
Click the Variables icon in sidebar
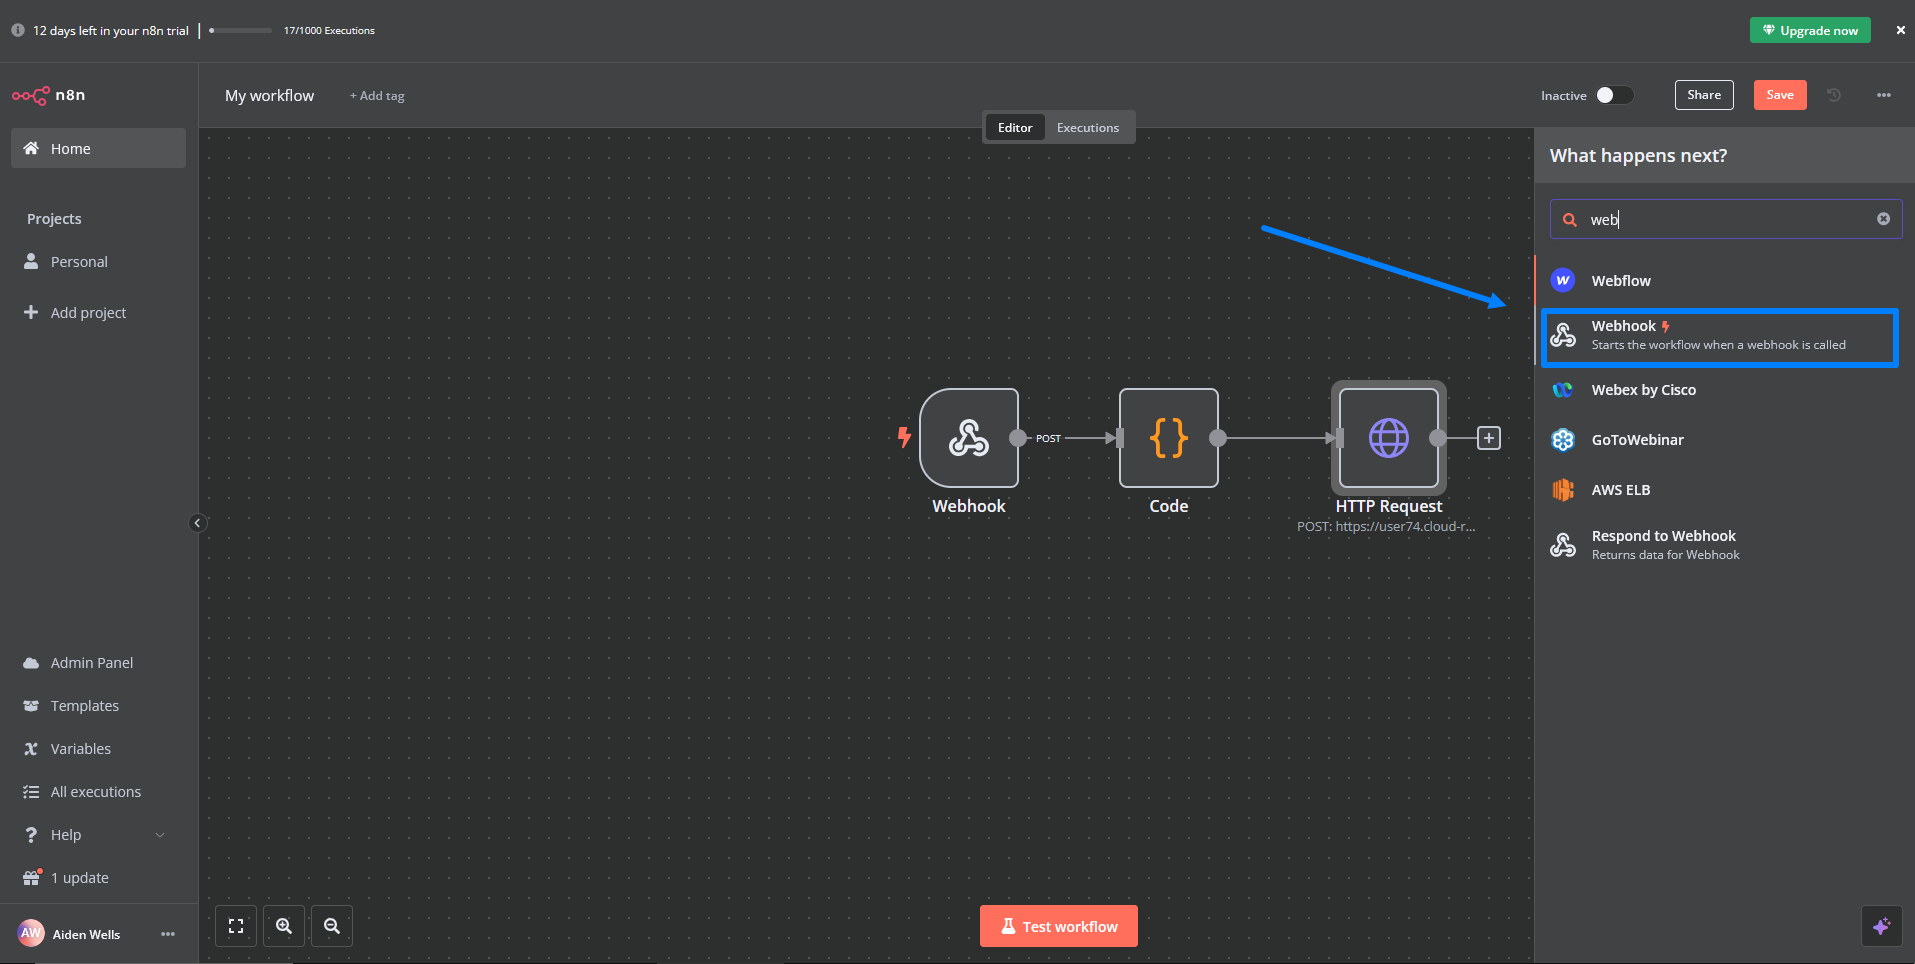click(x=31, y=748)
